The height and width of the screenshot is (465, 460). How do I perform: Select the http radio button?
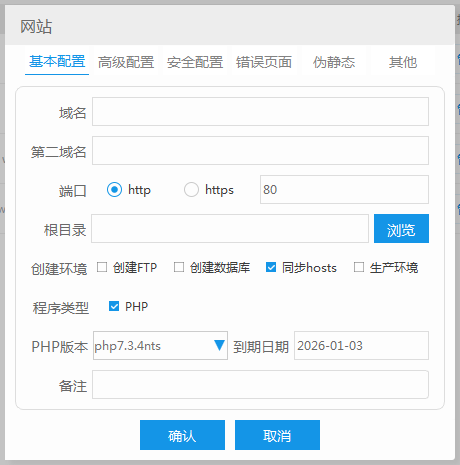click(114, 190)
